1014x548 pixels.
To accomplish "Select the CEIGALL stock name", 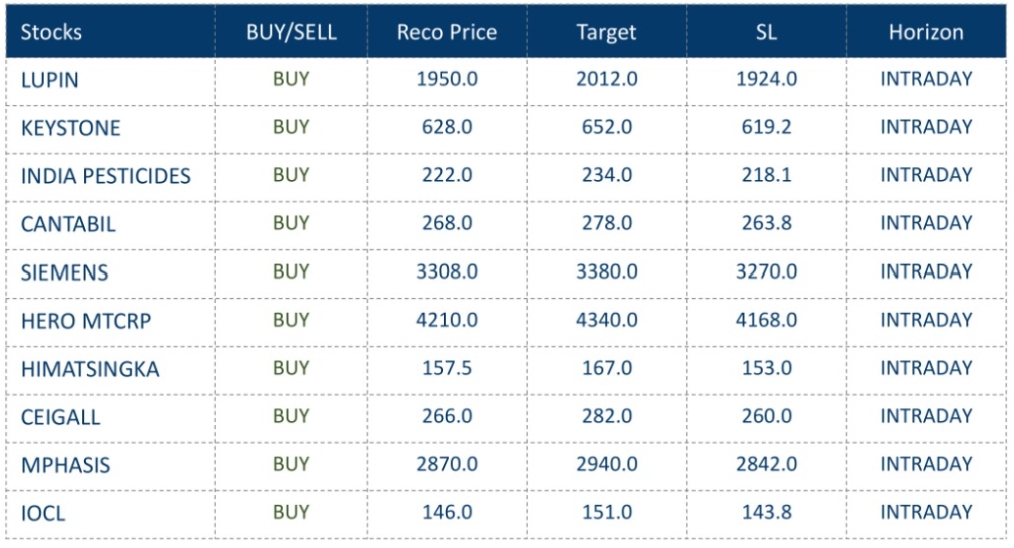I will click(60, 418).
